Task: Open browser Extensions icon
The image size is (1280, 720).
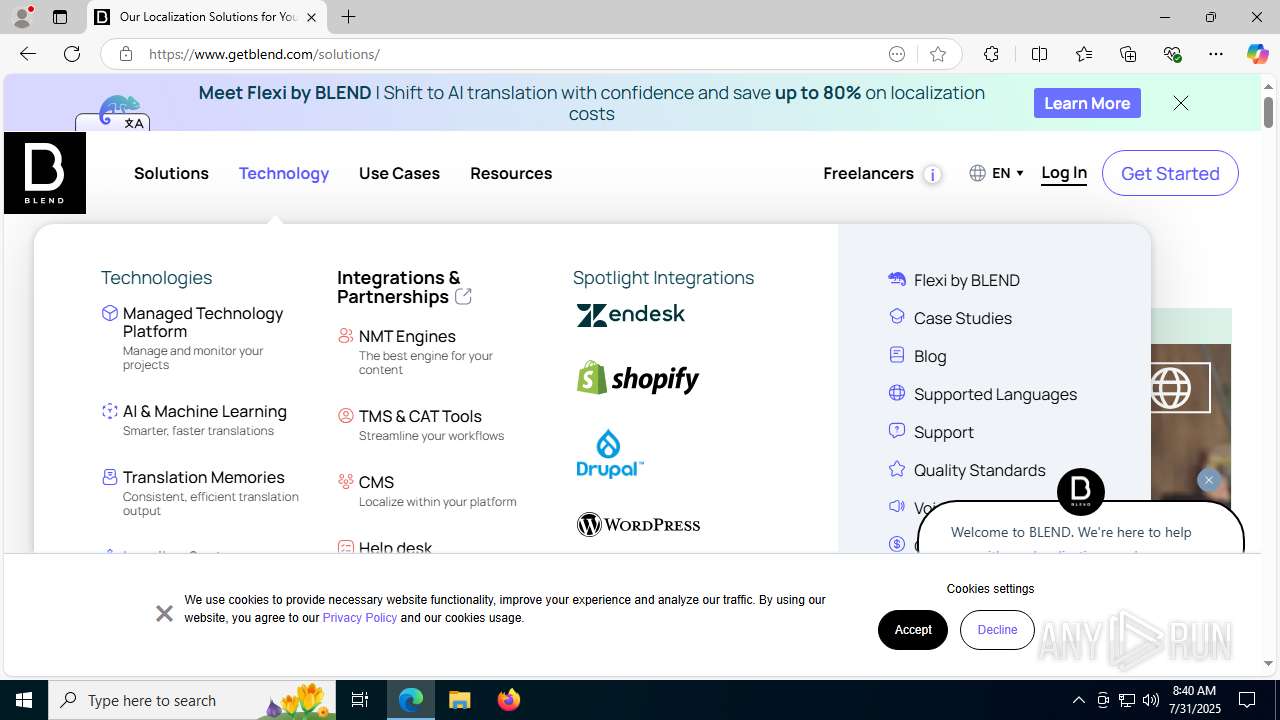Action: (991, 54)
